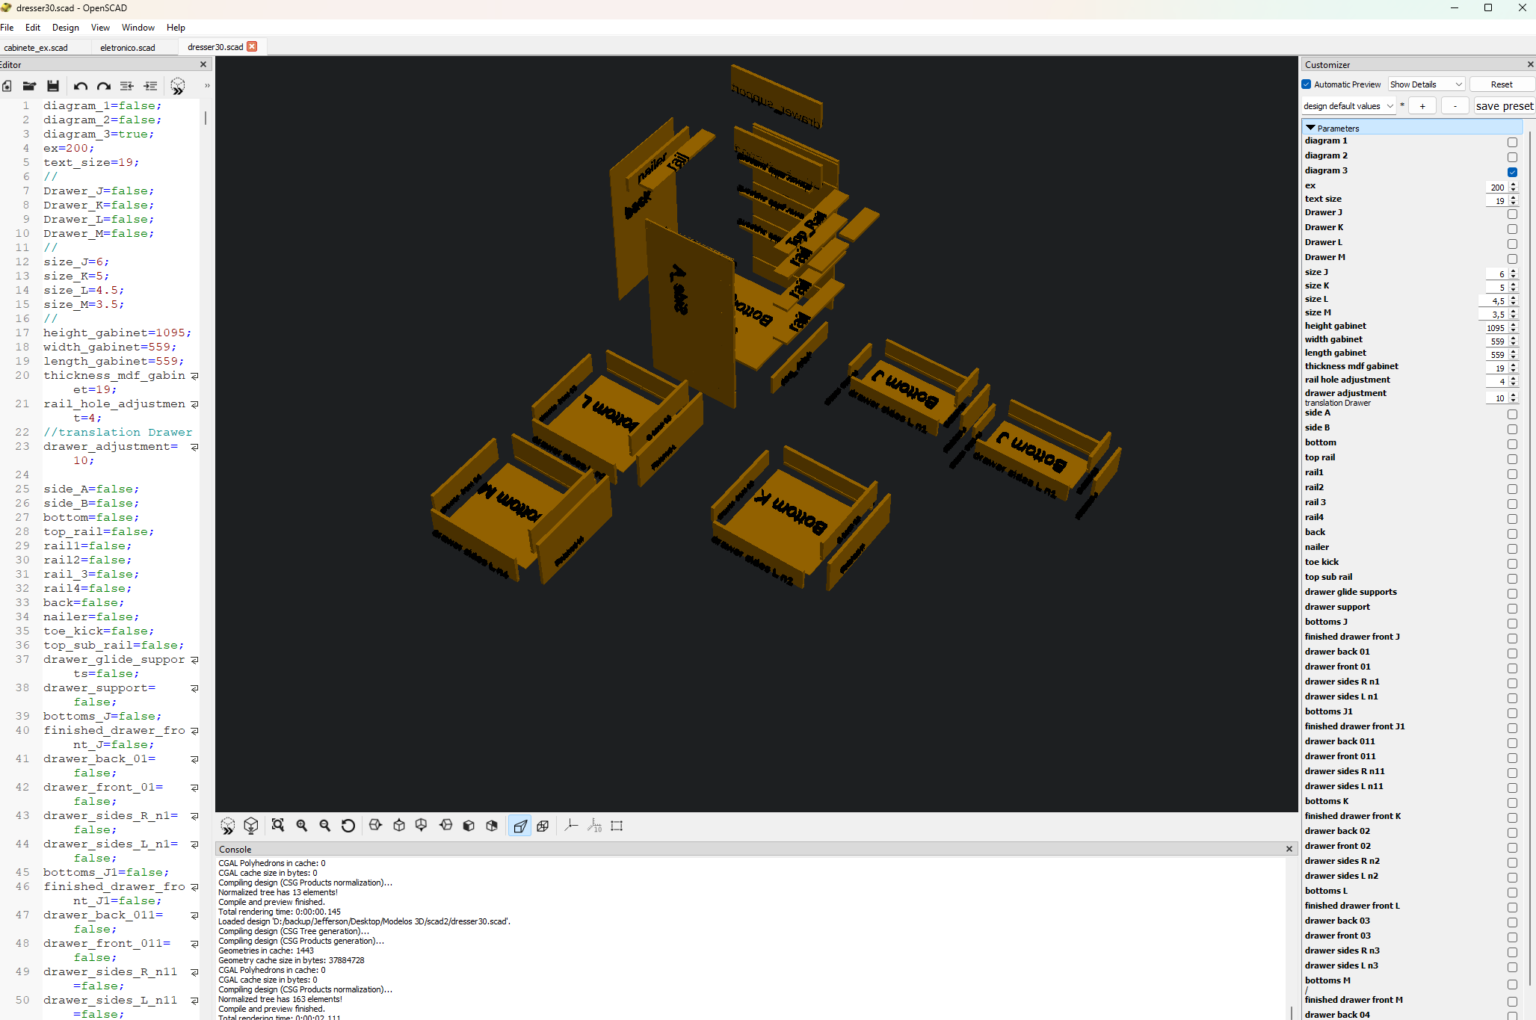Click the Preview icon below the 3D viewport

click(228, 826)
